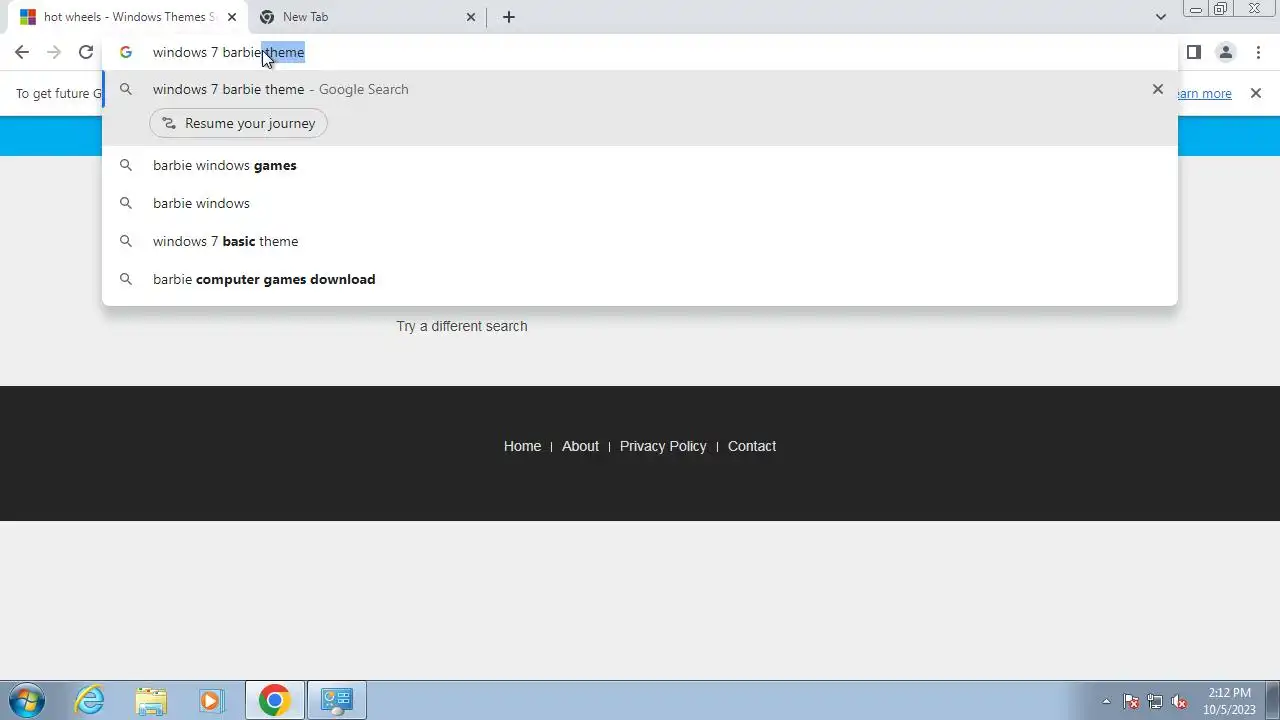Show hidden system tray icons
1280x720 pixels.
pos(1106,701)
